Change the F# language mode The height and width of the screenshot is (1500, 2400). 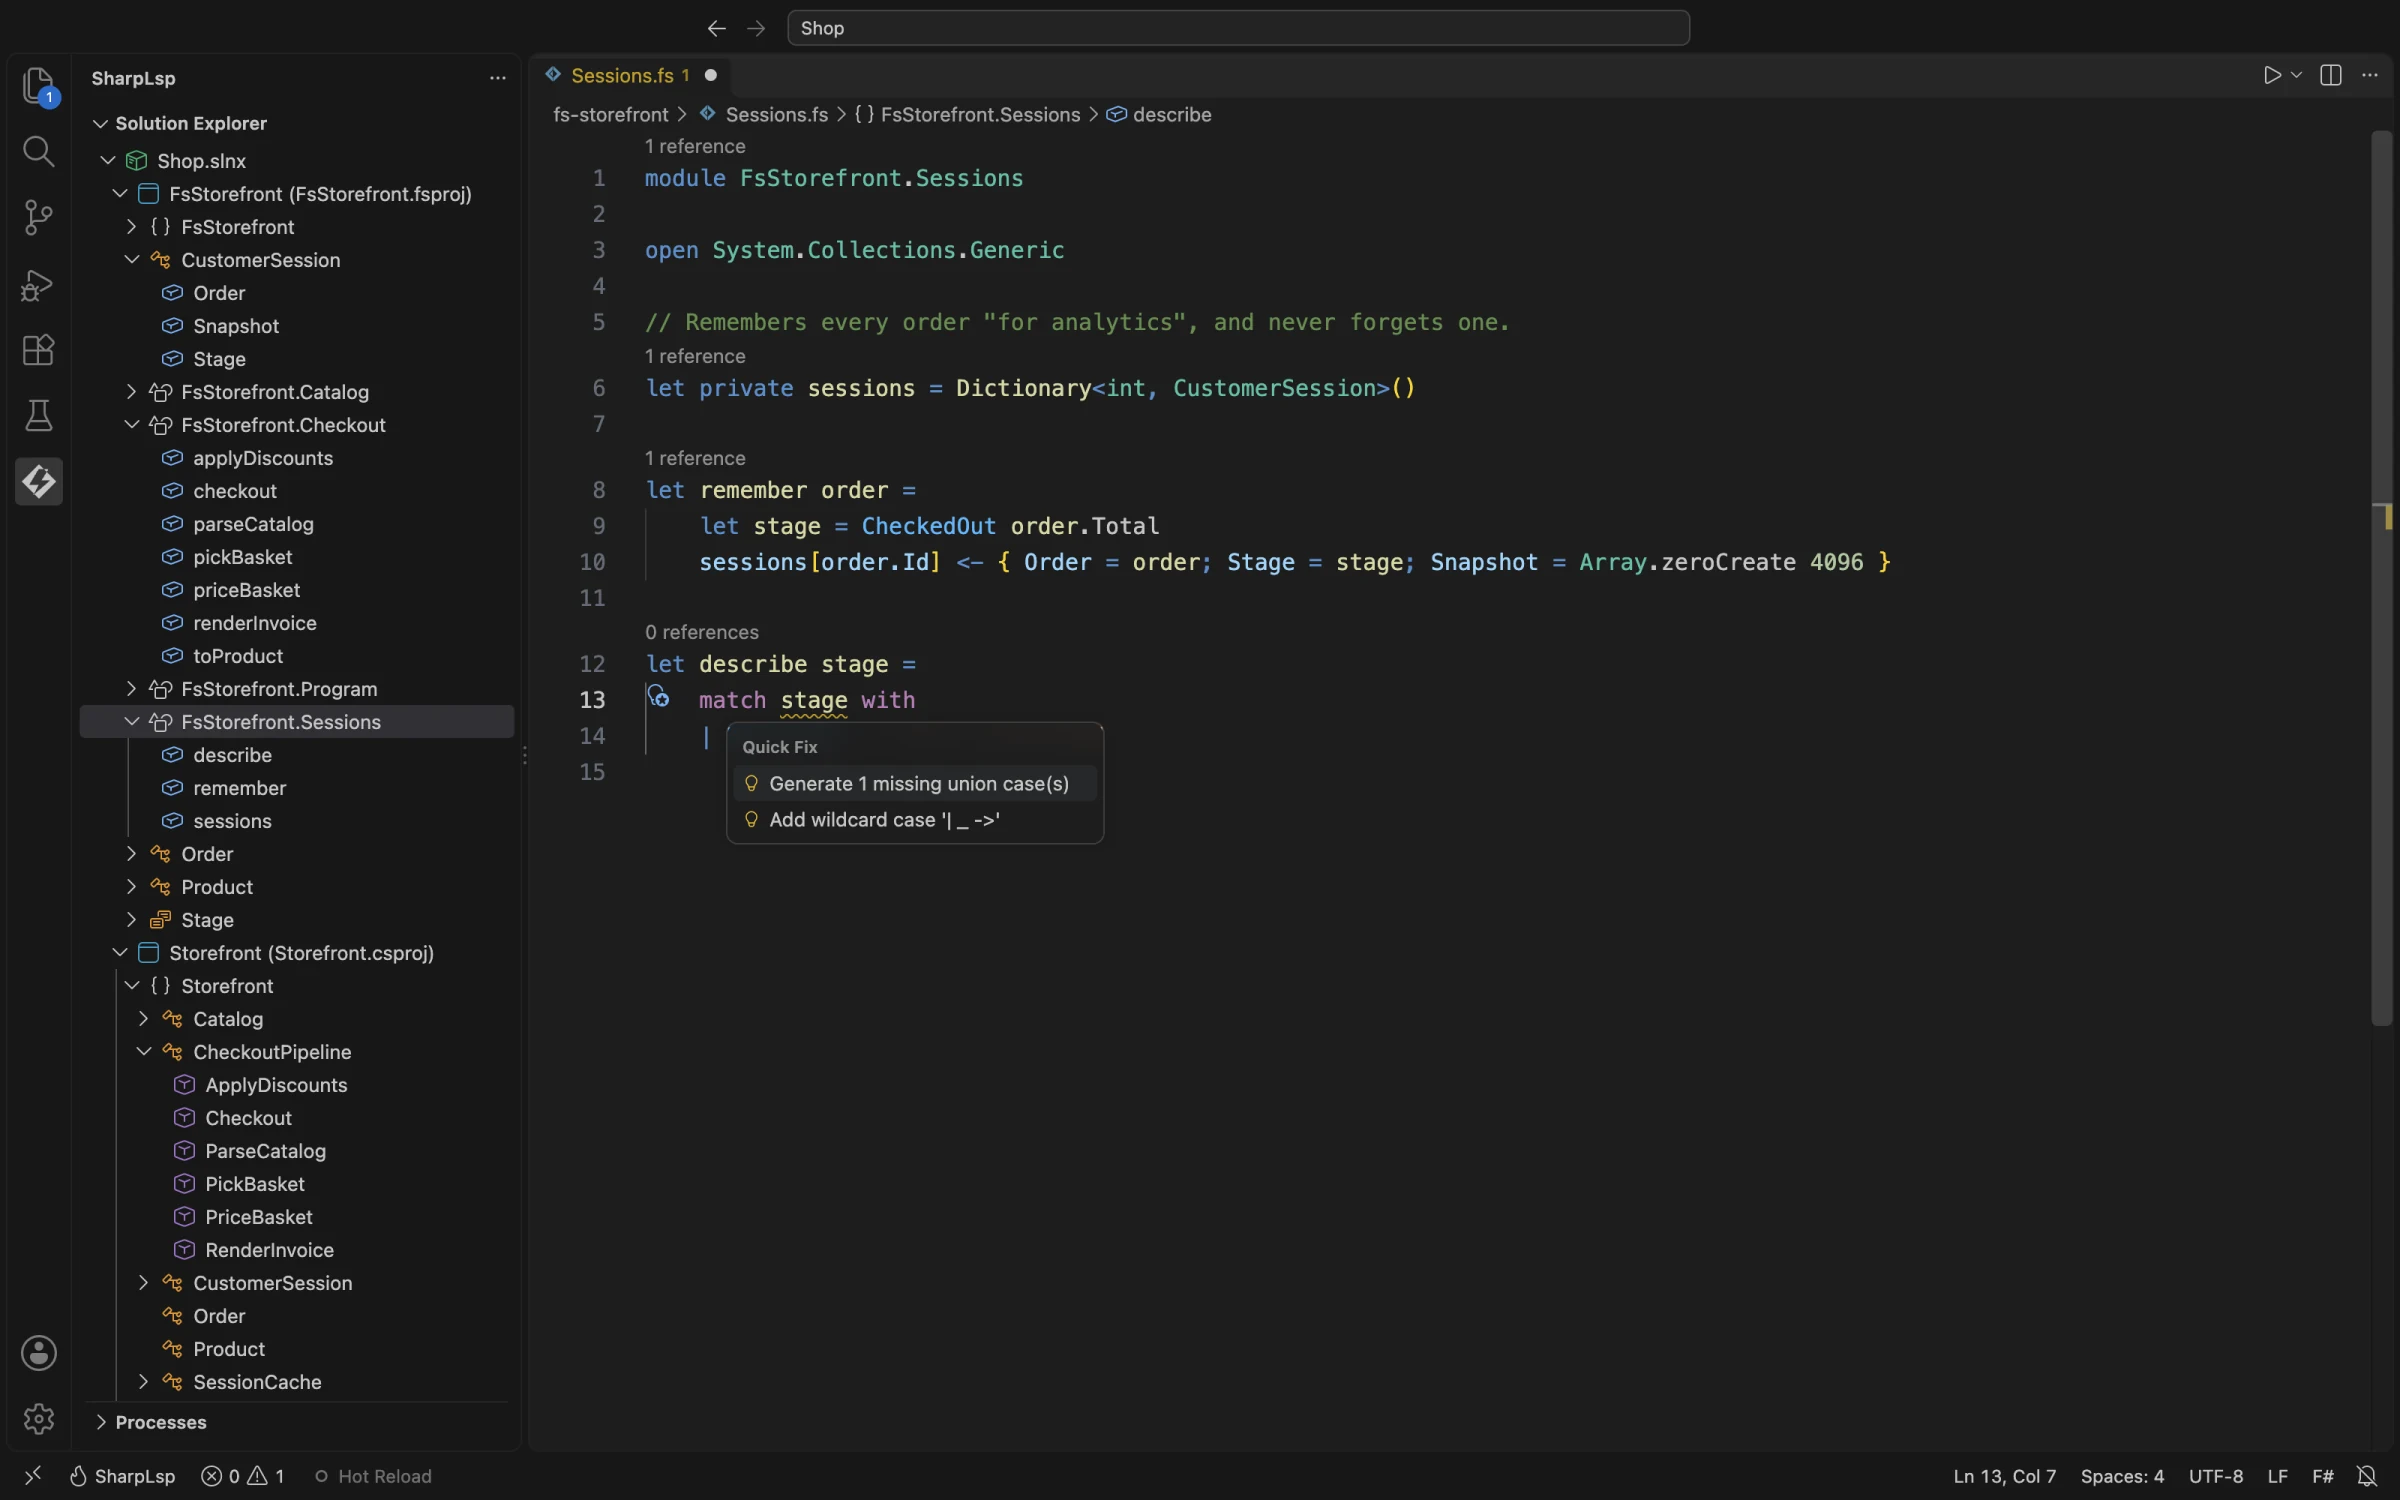[2323, 1476]
